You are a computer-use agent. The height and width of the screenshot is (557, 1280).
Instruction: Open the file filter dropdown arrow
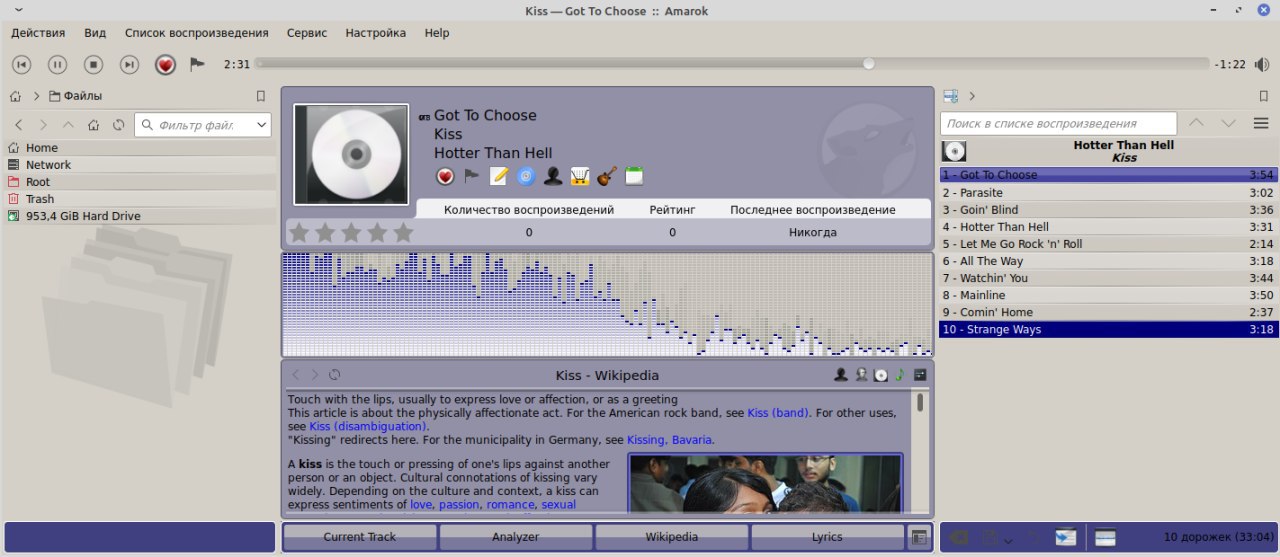[x=262, y=125]
